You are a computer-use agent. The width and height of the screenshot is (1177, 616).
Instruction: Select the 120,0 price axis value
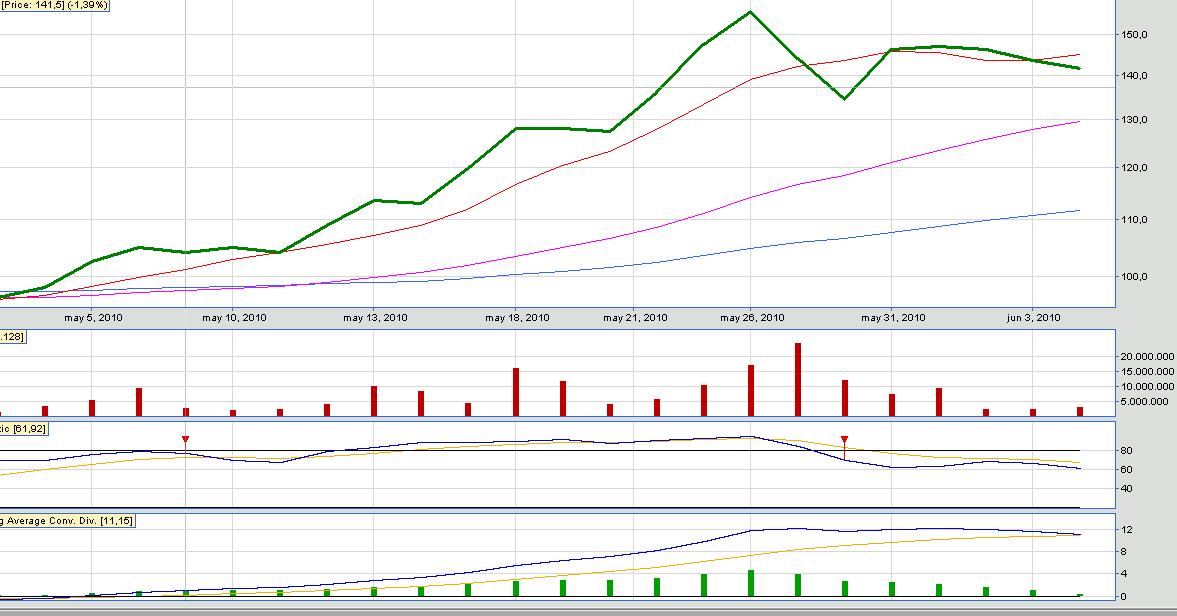pos(1133,168)
